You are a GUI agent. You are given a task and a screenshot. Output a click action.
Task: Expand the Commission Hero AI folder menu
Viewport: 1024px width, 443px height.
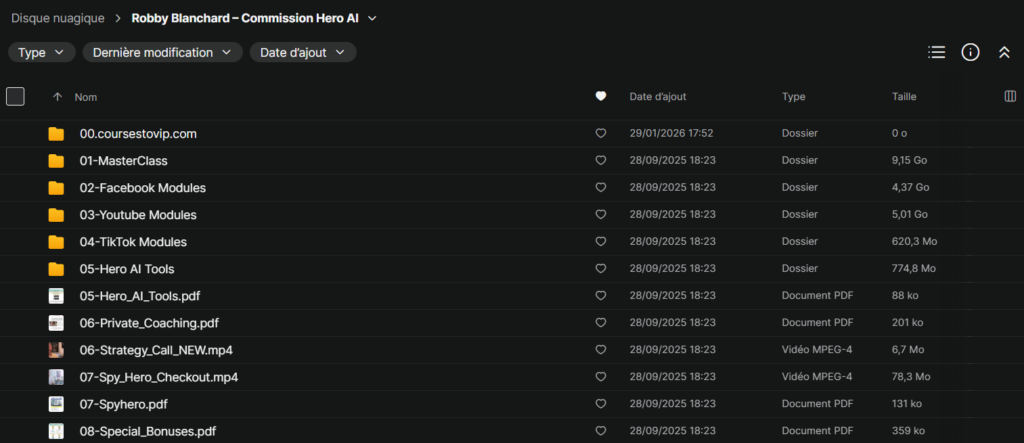pyautogui.click(x=373, y=18)
